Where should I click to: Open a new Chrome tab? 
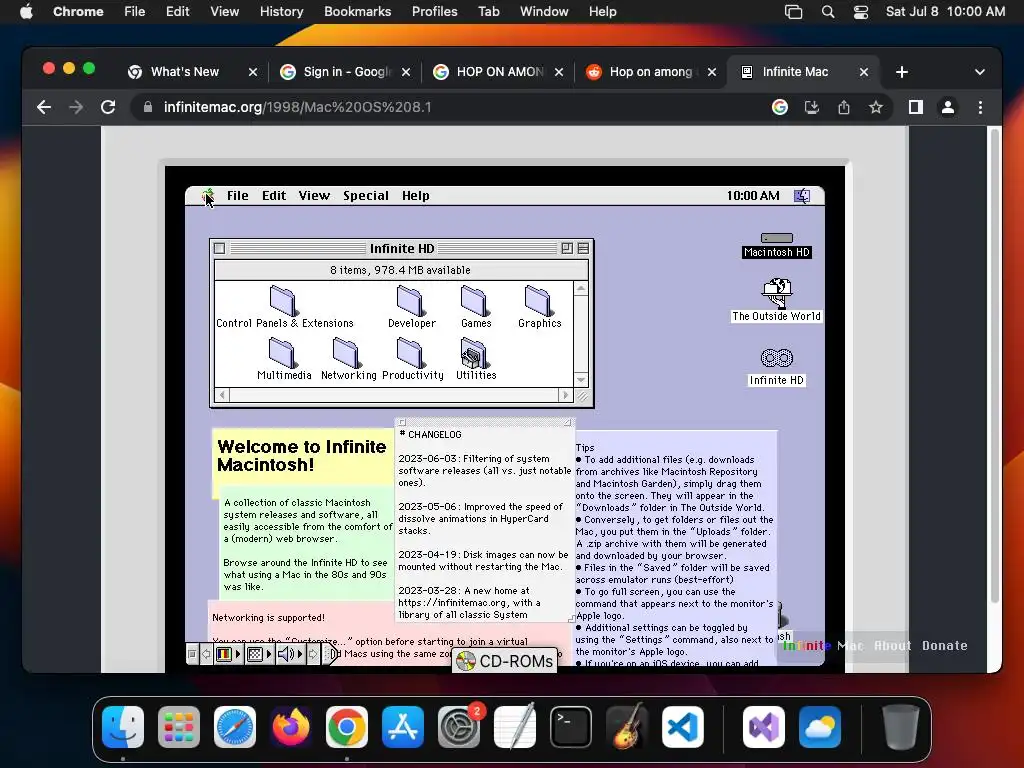coord(902,72)
